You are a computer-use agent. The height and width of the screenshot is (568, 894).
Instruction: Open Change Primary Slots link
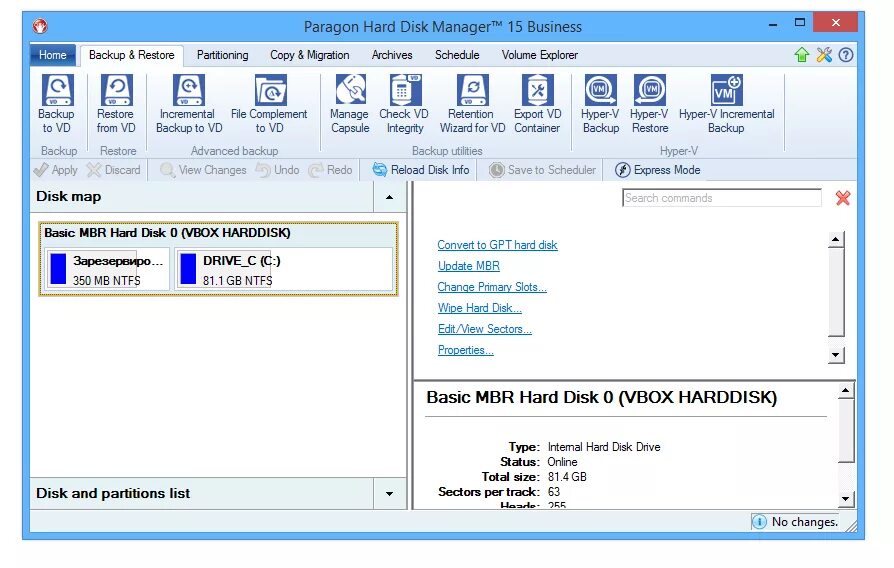492,287
